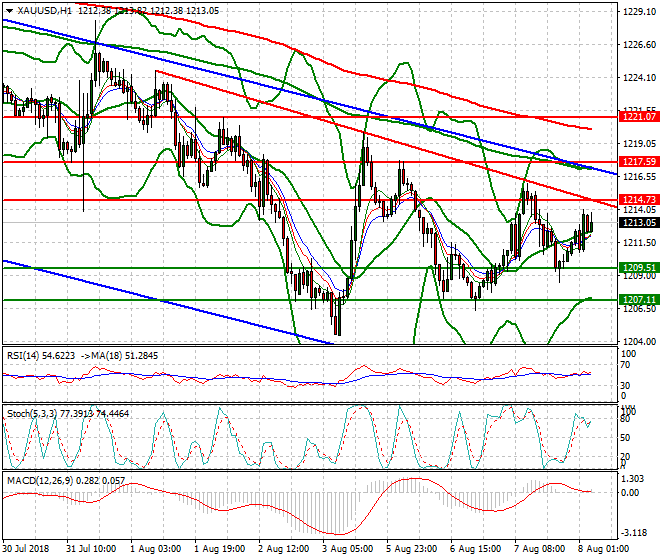Click the 1216.55 price scale value
The height and width of the screenshot is (560, 660).
pos(639,177)
